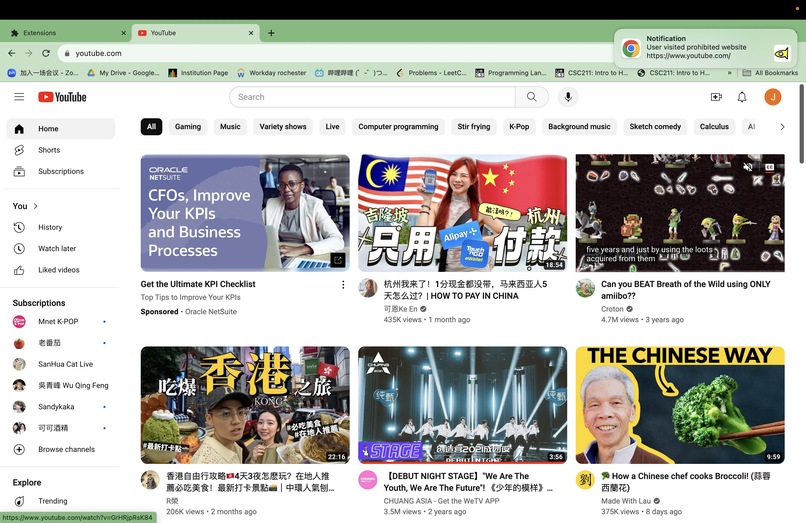Viewport: 806px width, 523px height.
Task: Show more bookmarks with the double chevron
Action: (729, 73)
